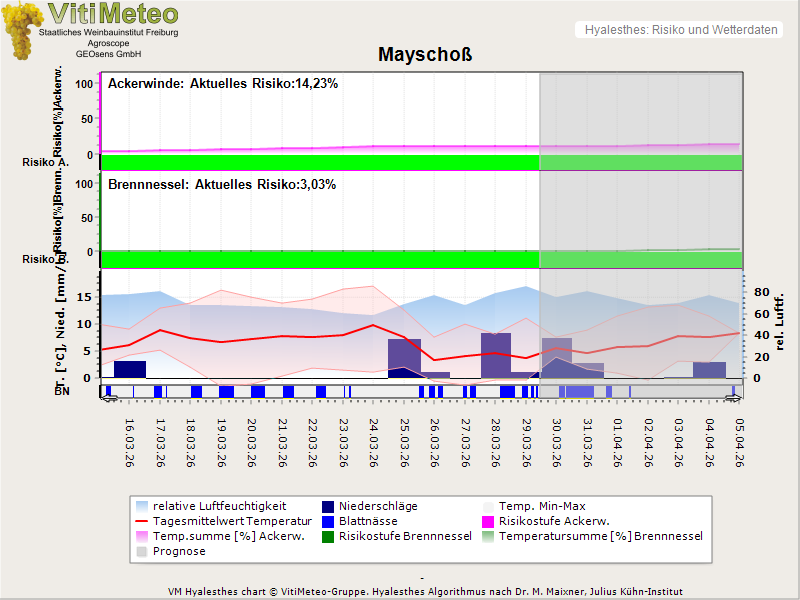Click the Ackerwinde Aktuelles Risiko text
This screenshot has width=800, height=600.
(223, 84)
